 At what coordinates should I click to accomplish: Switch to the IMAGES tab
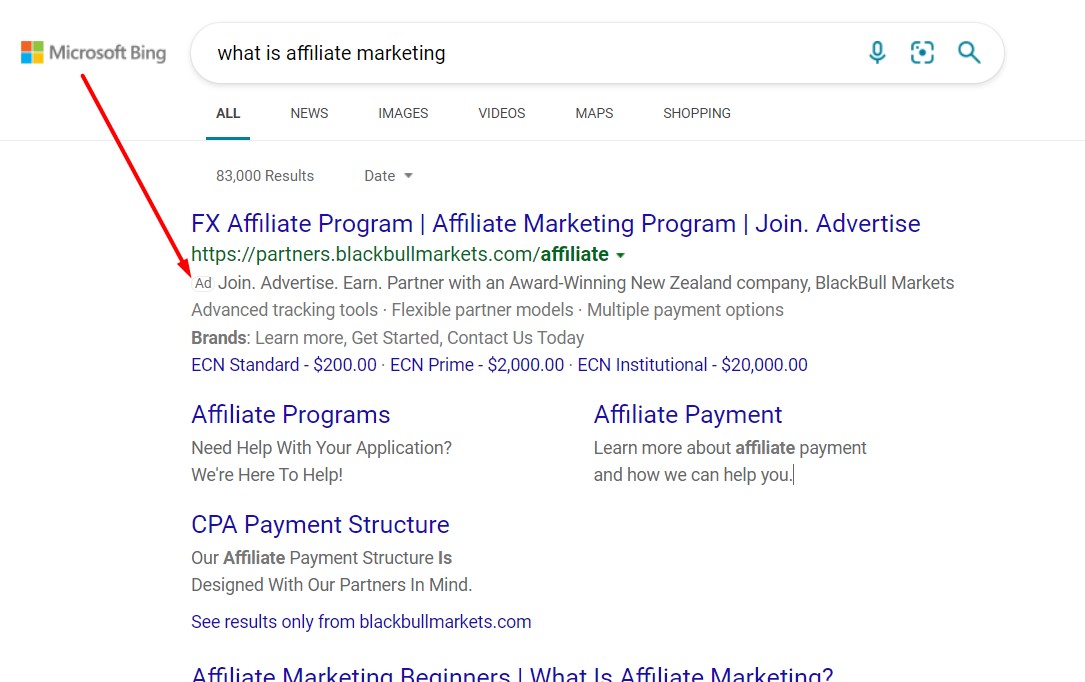[x=403, y=113]
